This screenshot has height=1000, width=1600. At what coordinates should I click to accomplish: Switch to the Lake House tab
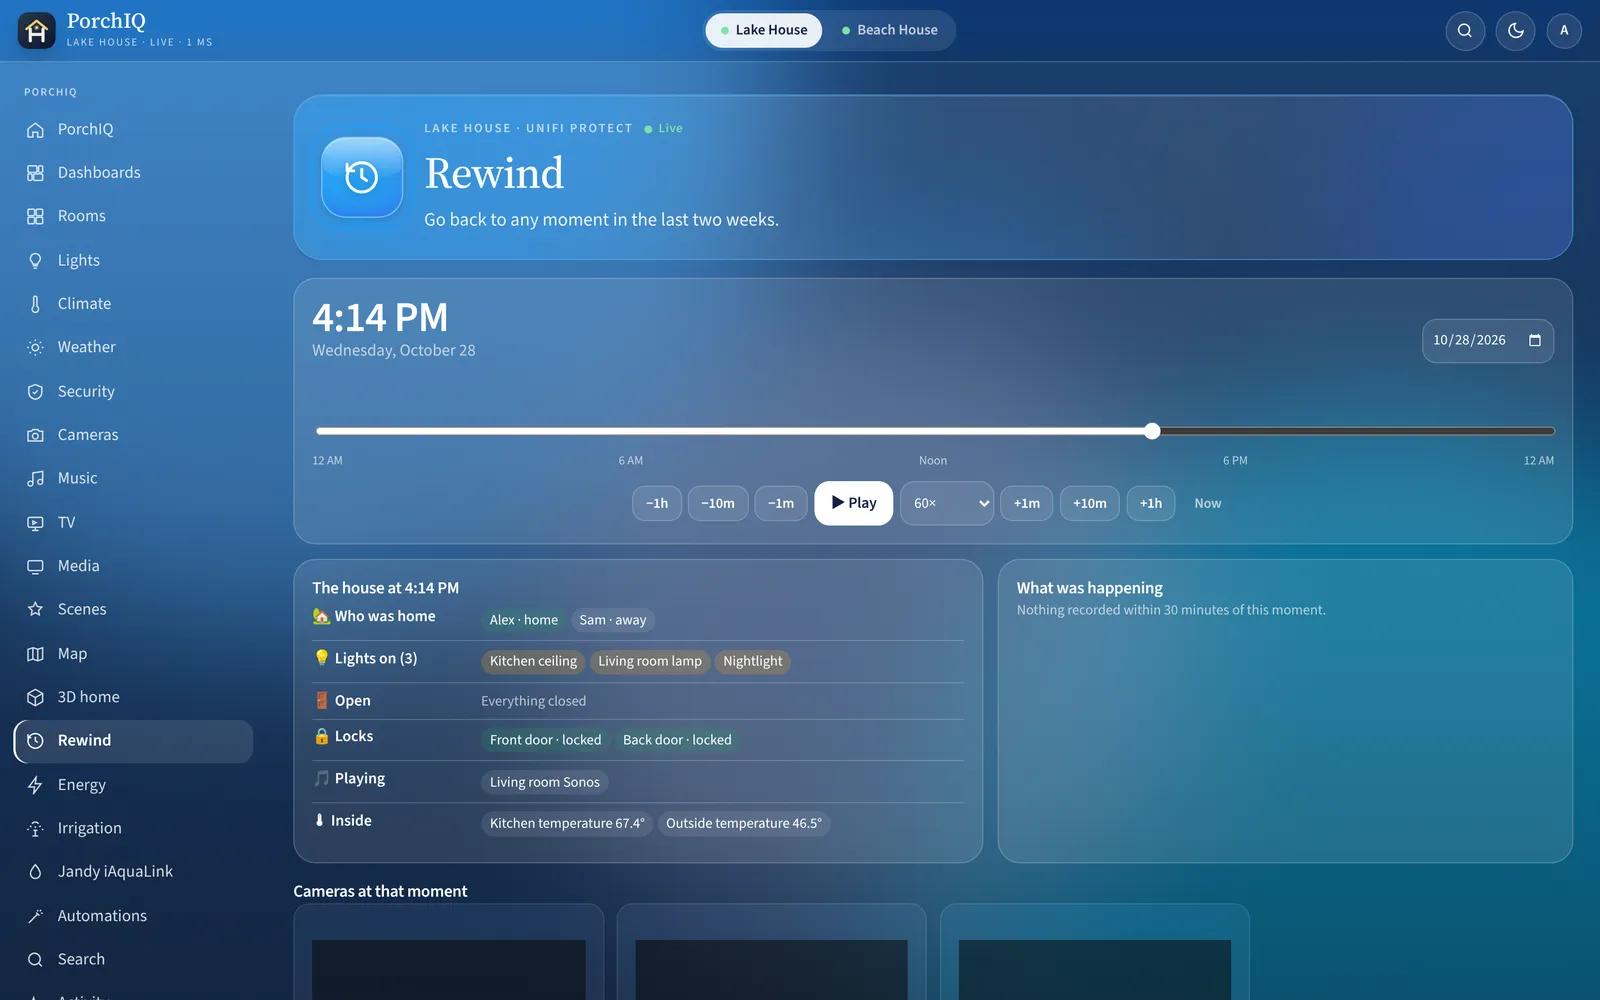[x=764, y=30]
